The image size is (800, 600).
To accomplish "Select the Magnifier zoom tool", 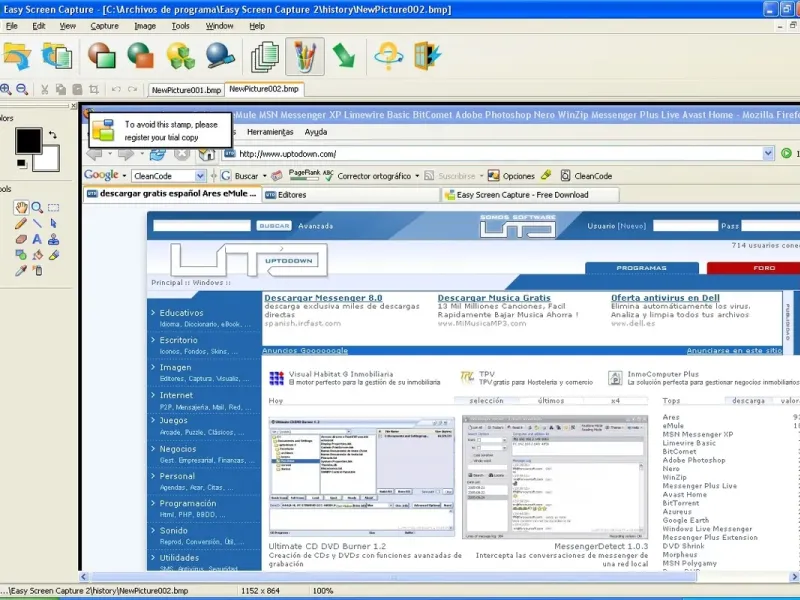I will (37, 207).
